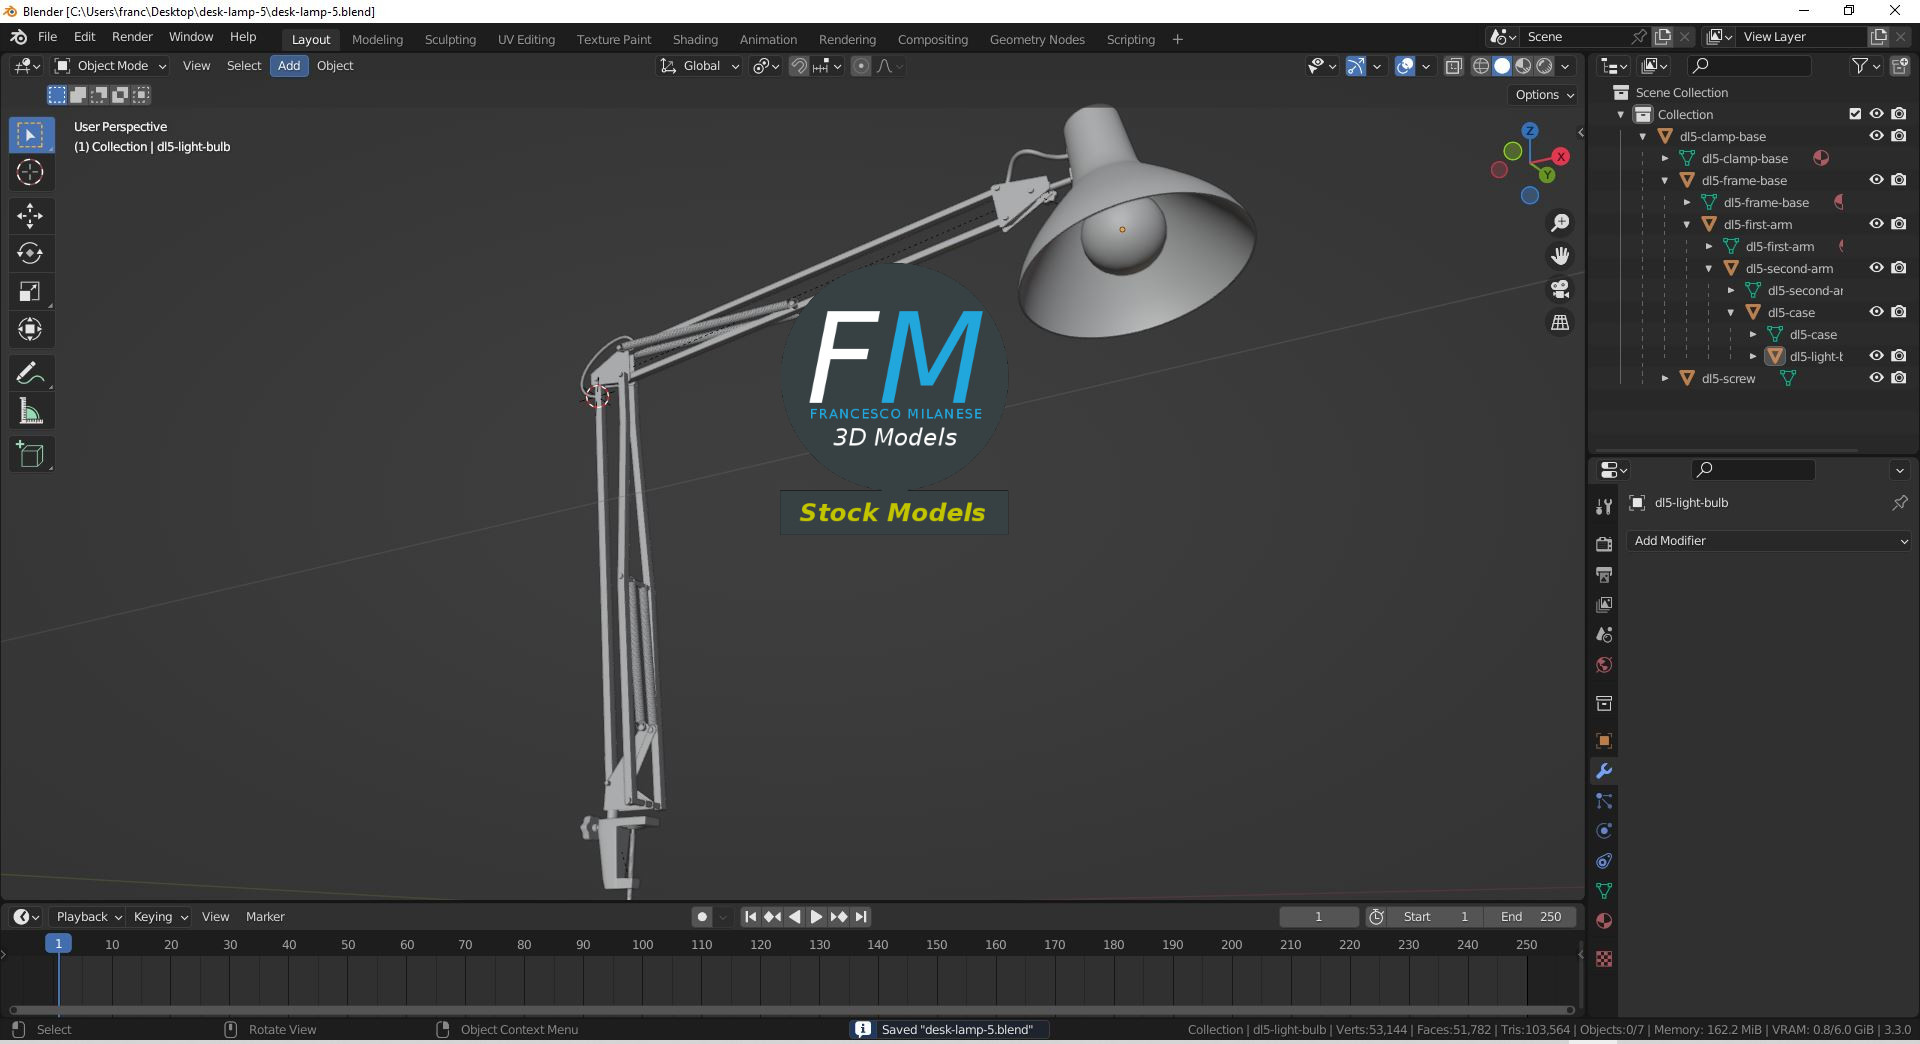Open the Playback dropdown

click(x=89, y=917)
